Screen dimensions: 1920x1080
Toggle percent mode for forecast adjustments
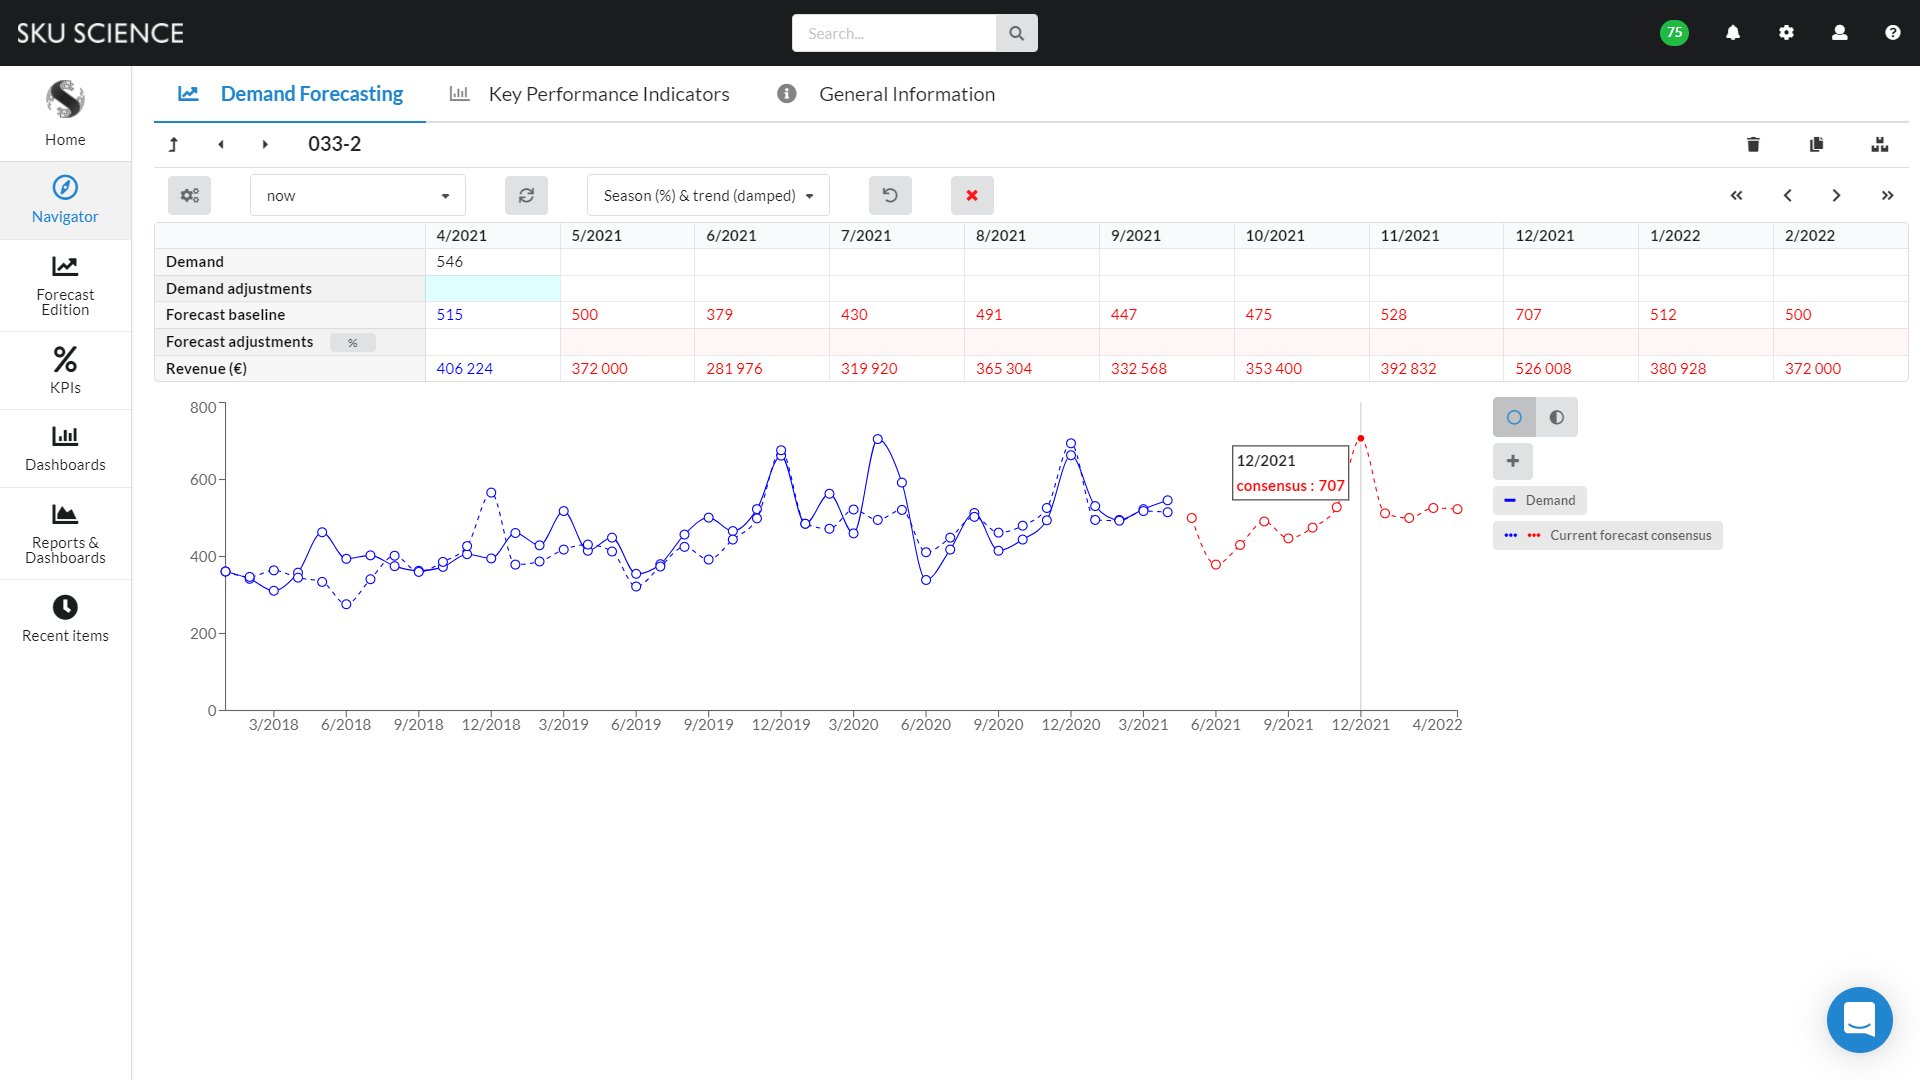(x=352, y=343)
